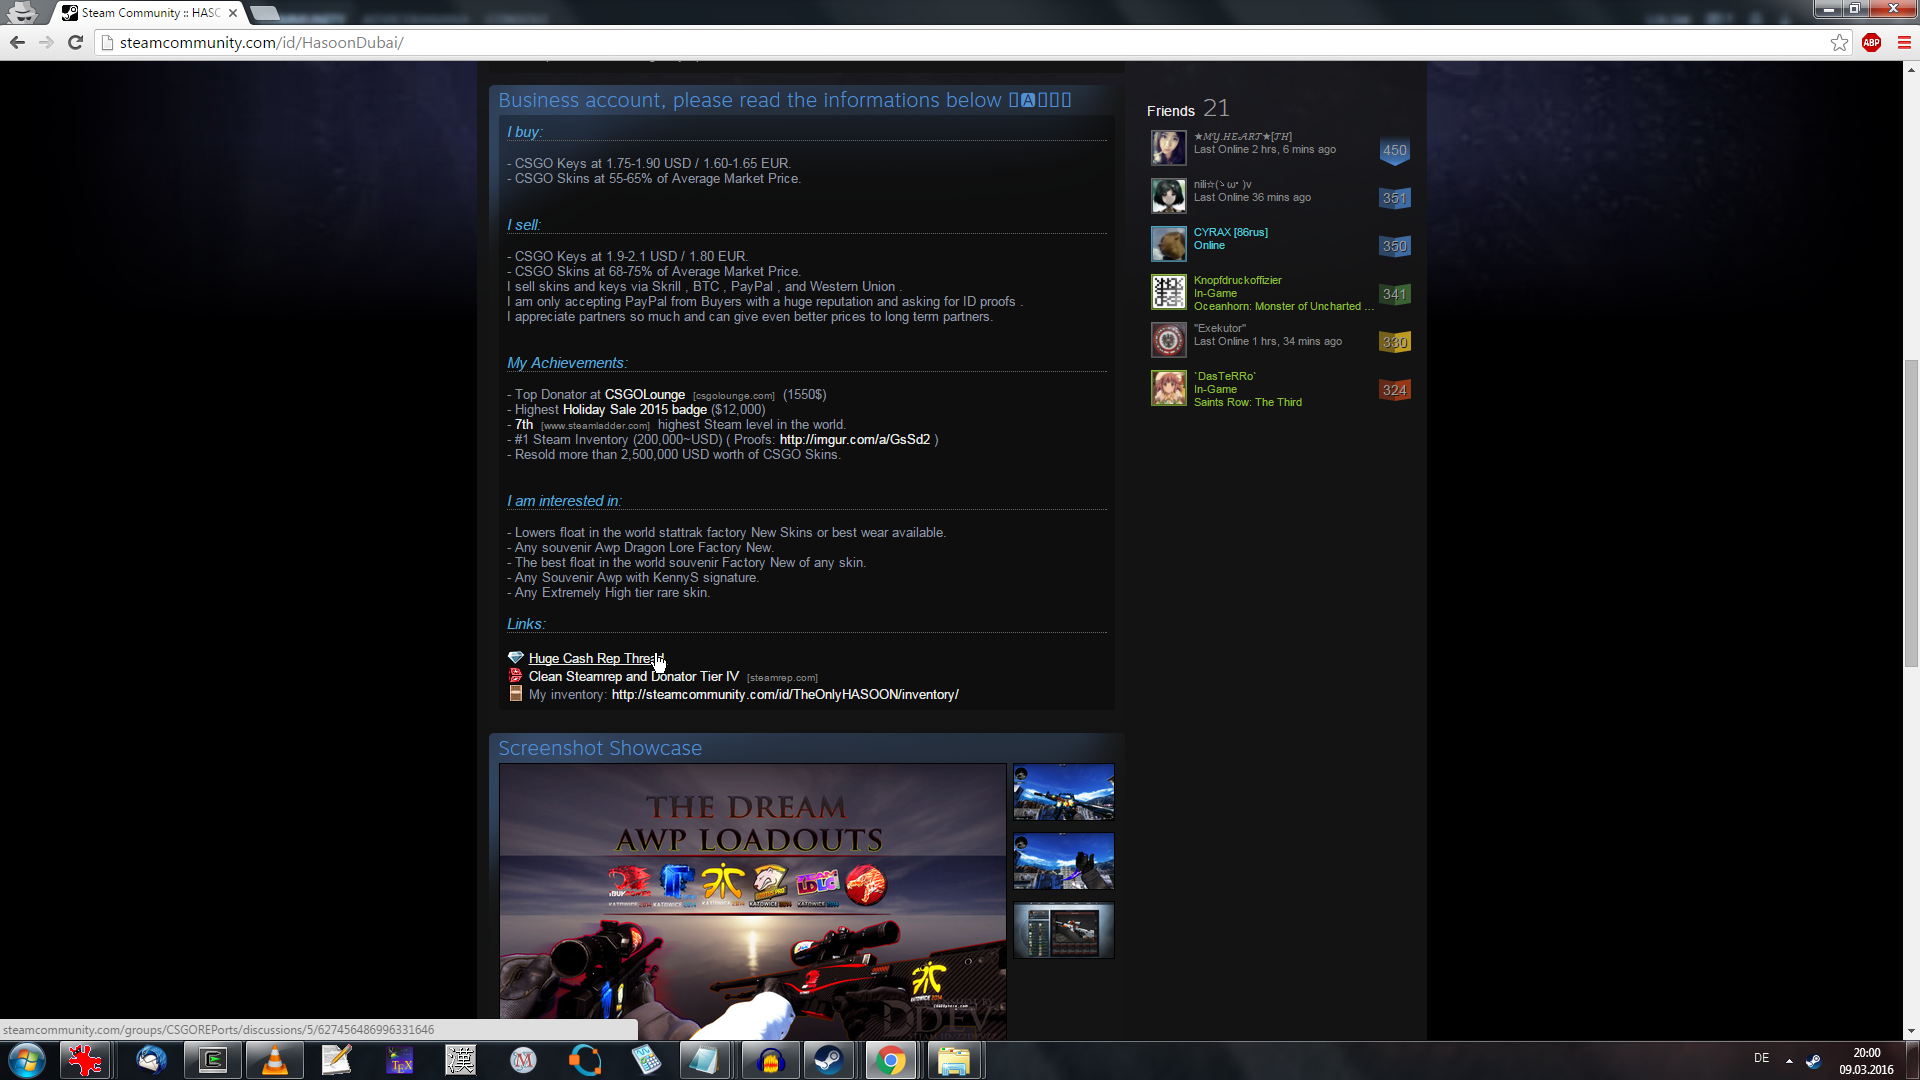This screenshot has height=1080, width=1920.
Task: Select first small showcase screenshot thumbnail
Action: [1063, 792]
